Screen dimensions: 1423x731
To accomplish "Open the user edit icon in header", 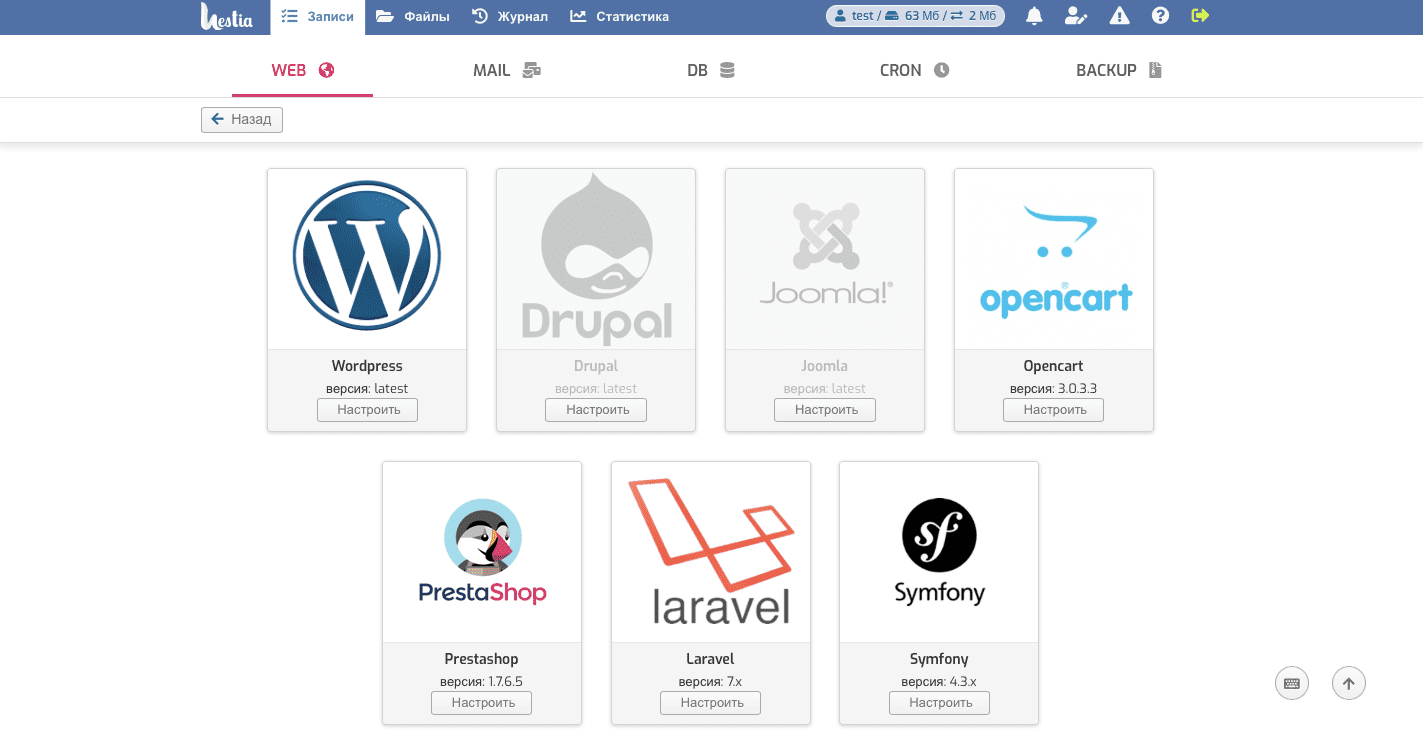I will 1076,16.
